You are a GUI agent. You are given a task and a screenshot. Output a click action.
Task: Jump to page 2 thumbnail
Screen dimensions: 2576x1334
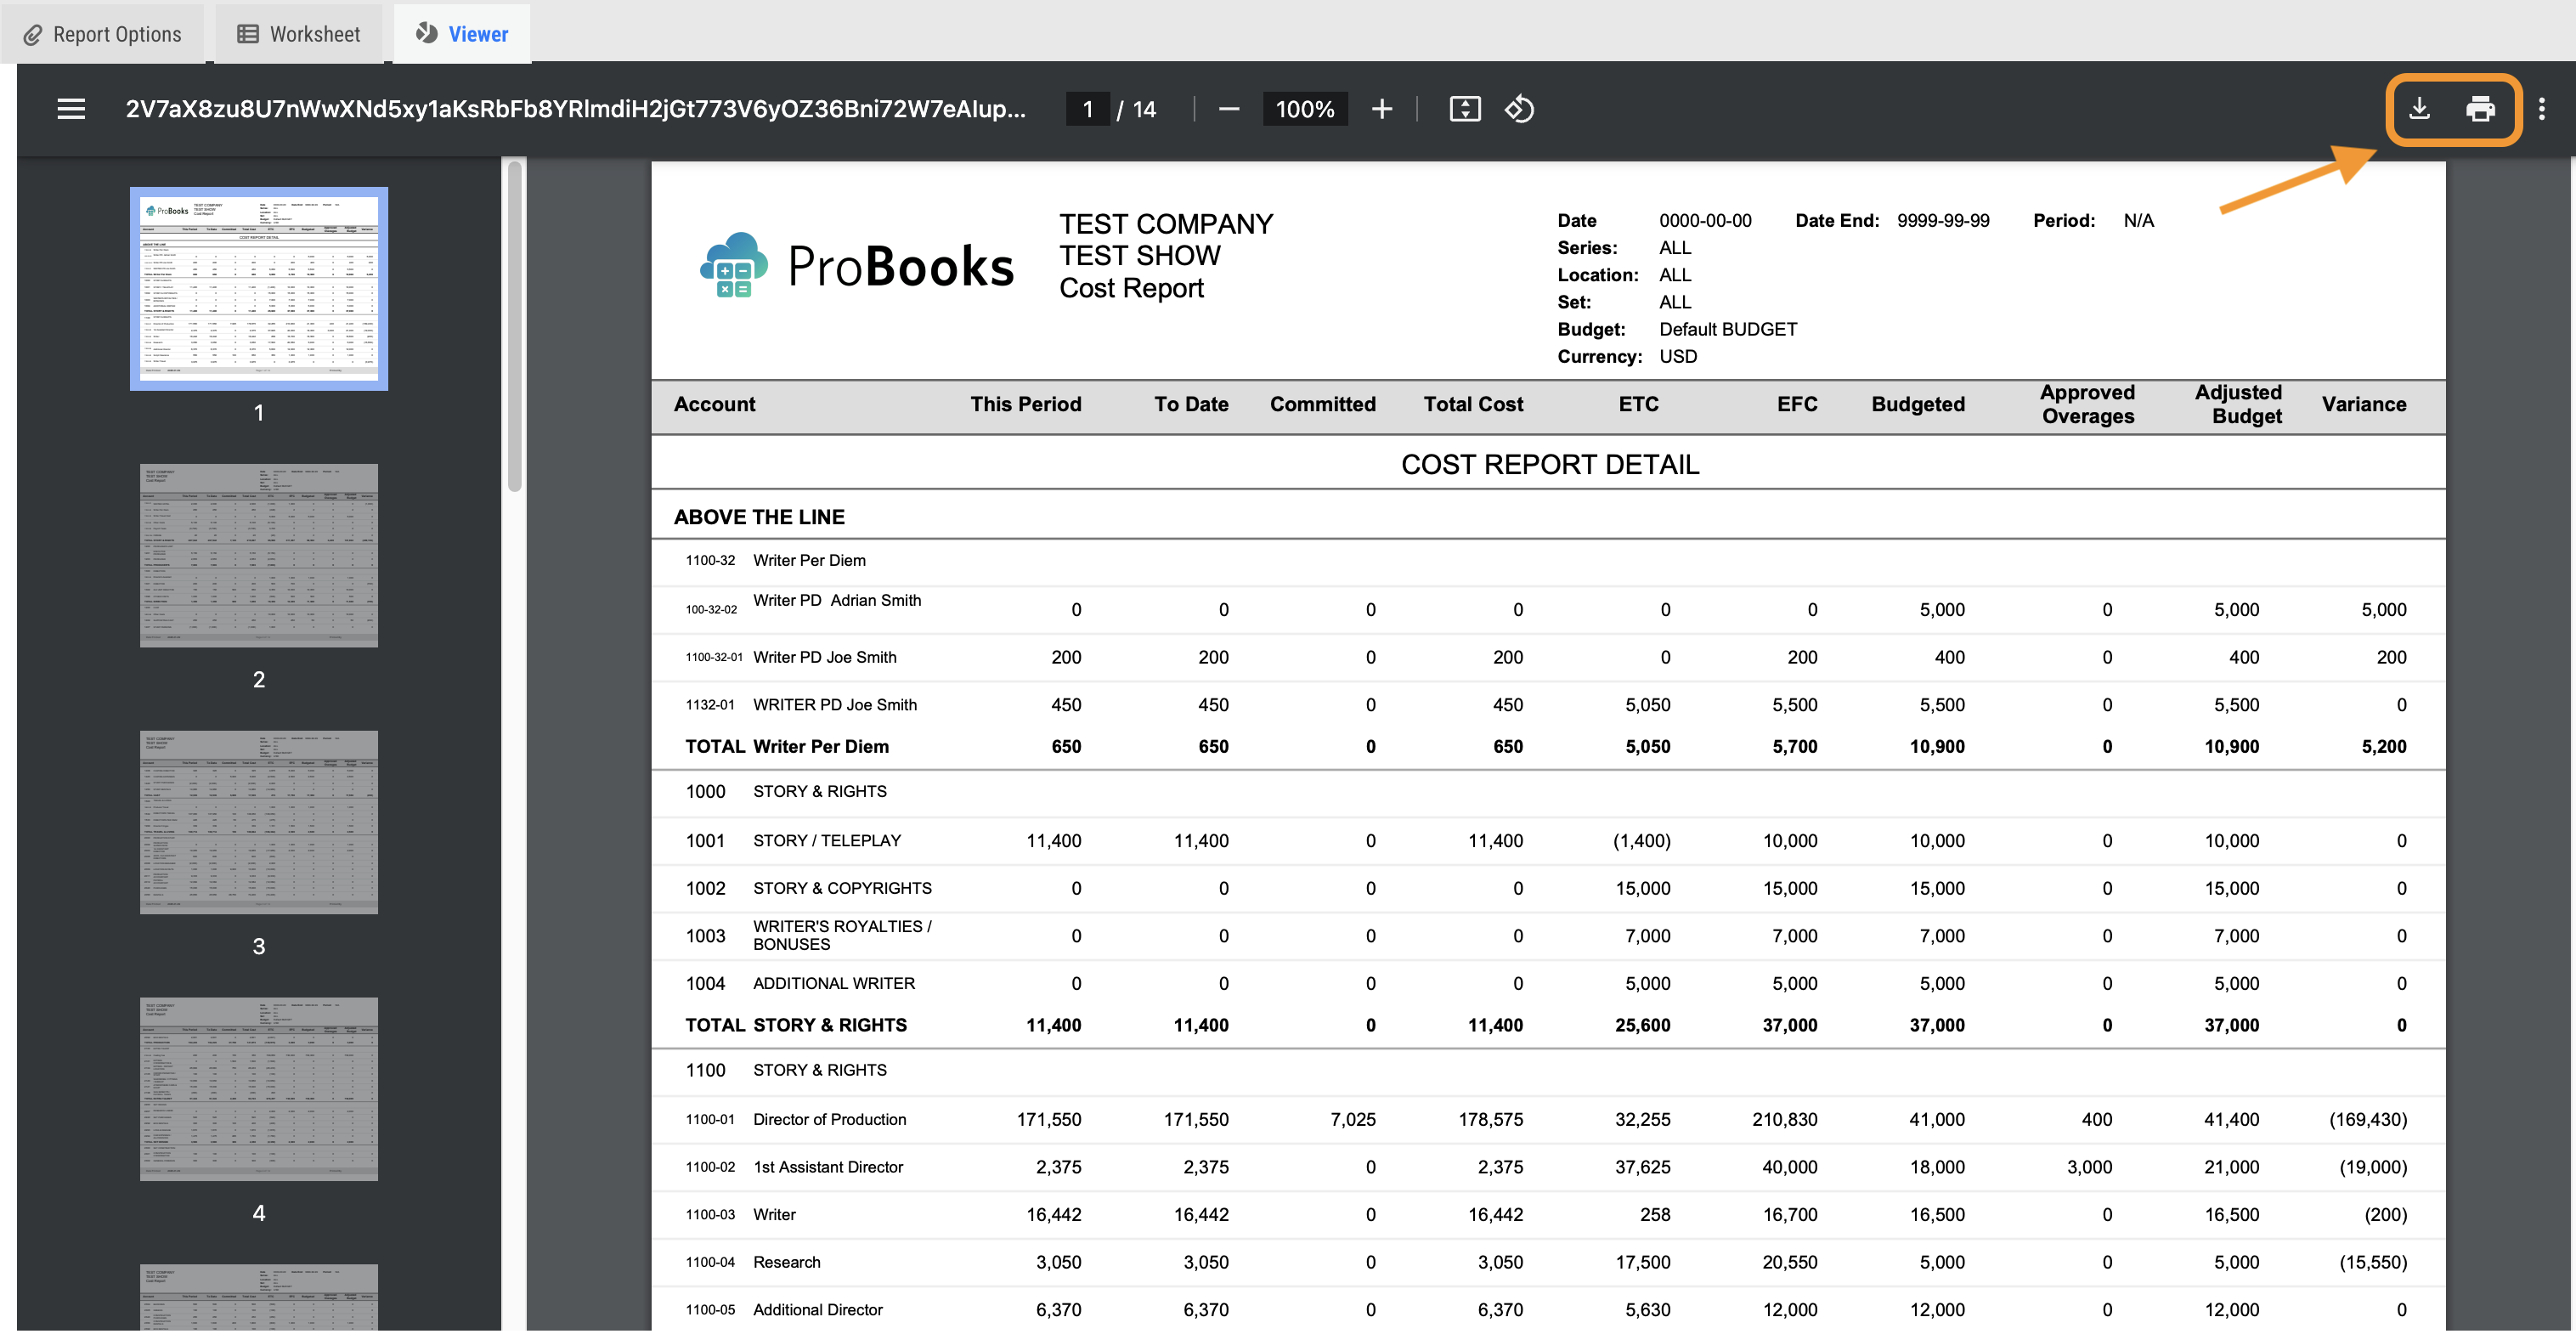point(259,555)
